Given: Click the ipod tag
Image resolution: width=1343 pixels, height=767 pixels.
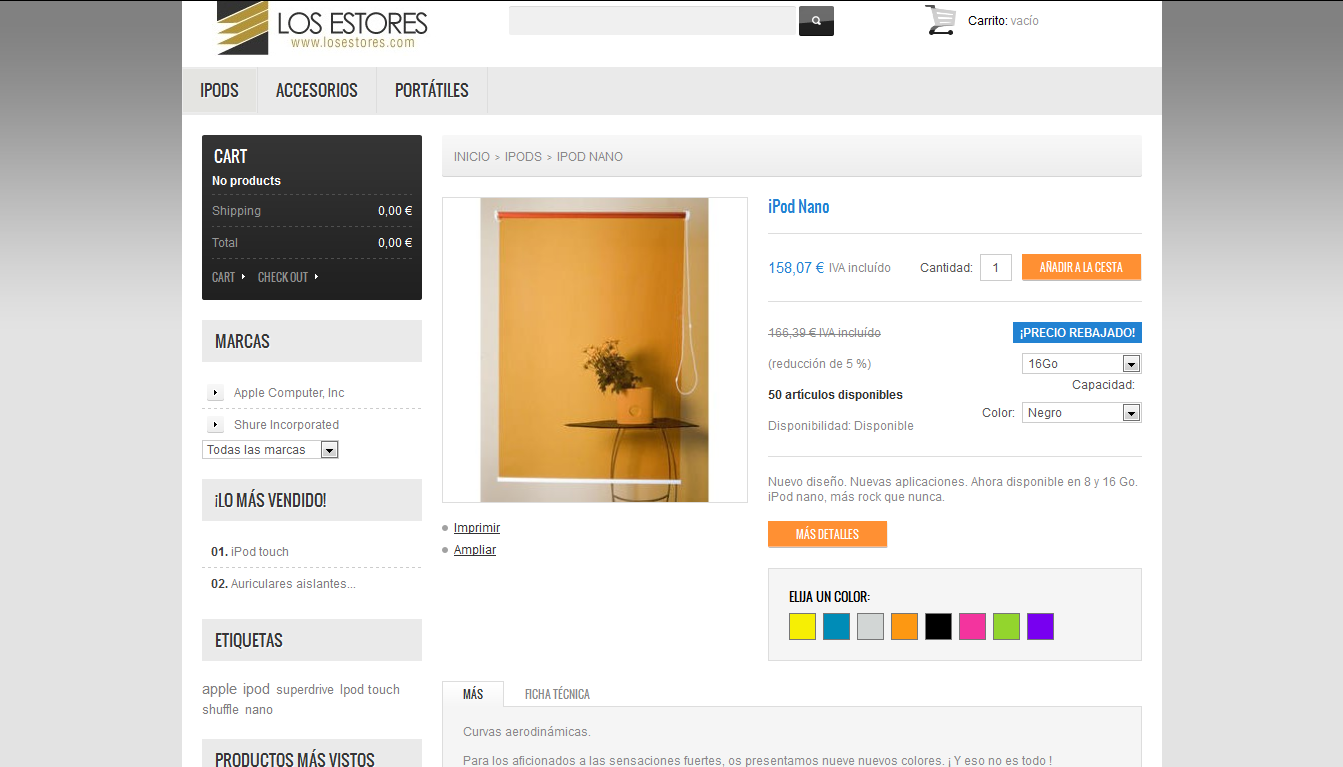Looking at the screenshot, I should point(256,689).
